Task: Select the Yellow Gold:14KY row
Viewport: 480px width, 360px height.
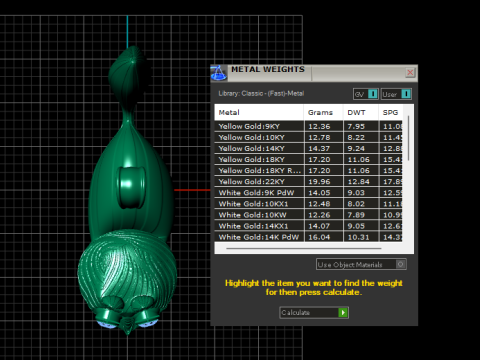Action: pos(308,148)
